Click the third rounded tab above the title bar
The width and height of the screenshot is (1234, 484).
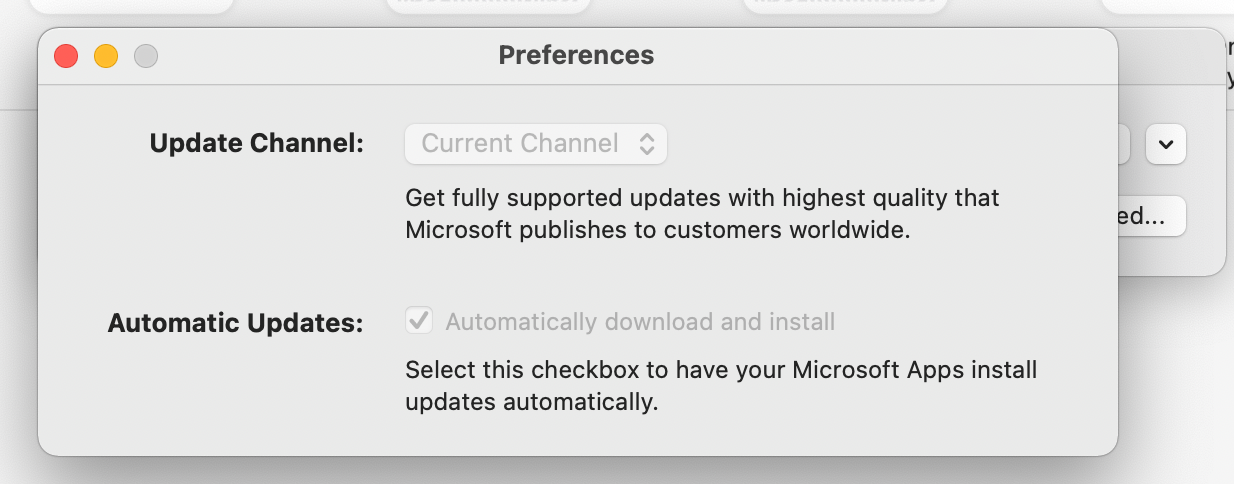pos(847,6)
